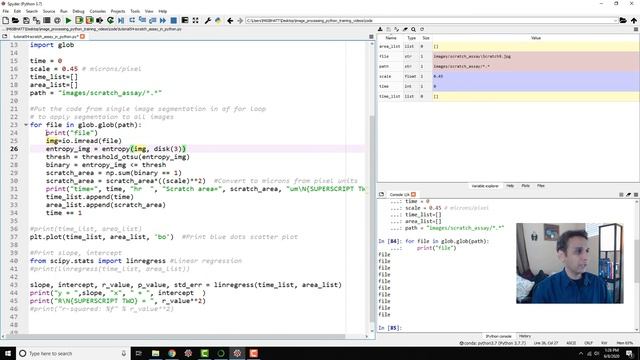Clear the console with the eraser icon

click(x=629, y=195)
